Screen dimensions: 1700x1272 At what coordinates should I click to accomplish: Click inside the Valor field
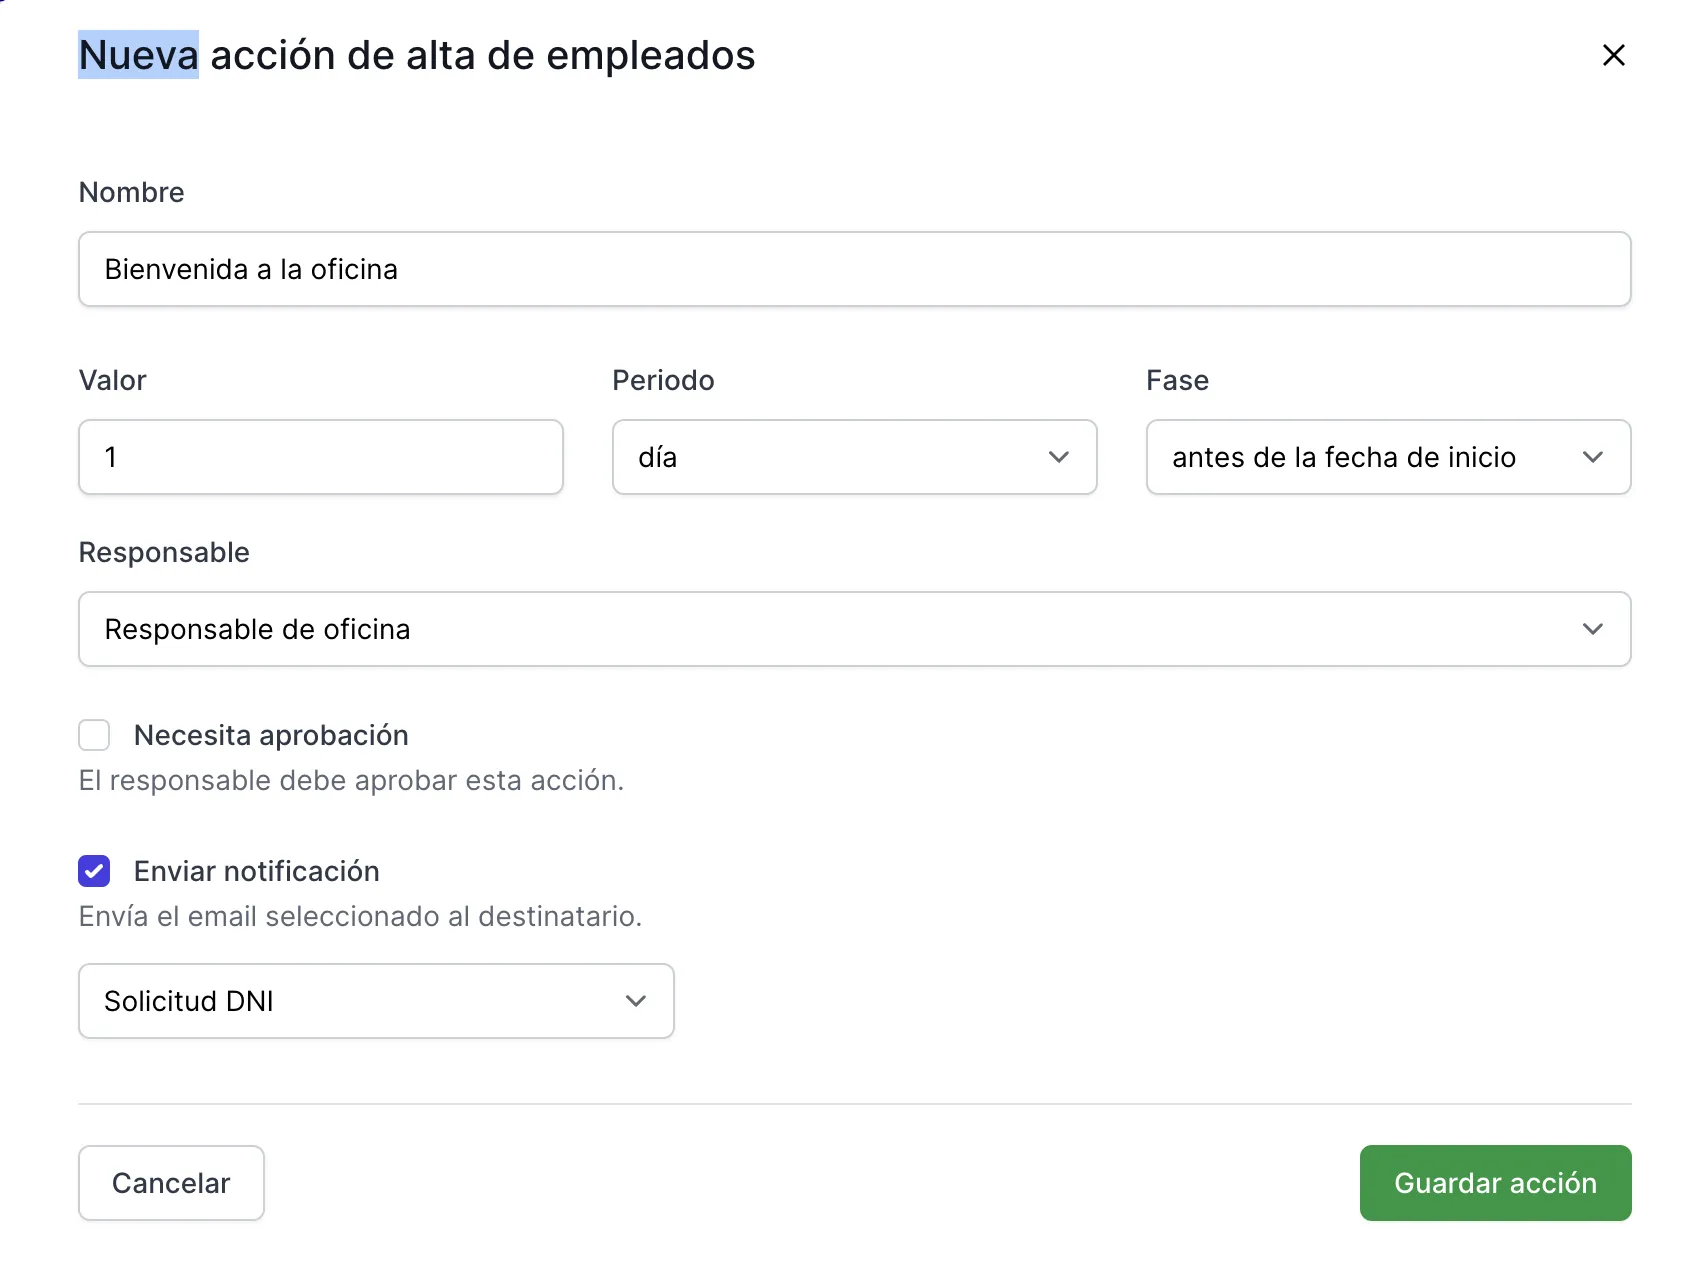pos(320,457)
